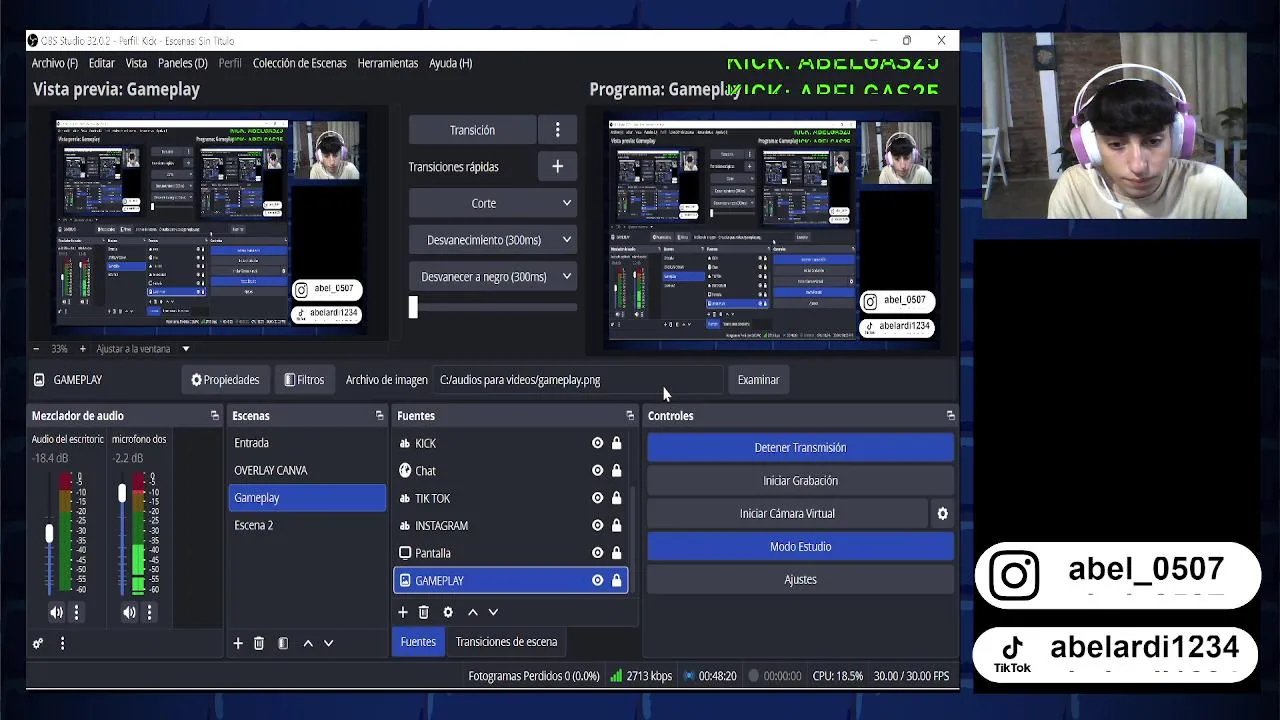Undock the Controles panel
1280x720 pixels.
(950, 415)
